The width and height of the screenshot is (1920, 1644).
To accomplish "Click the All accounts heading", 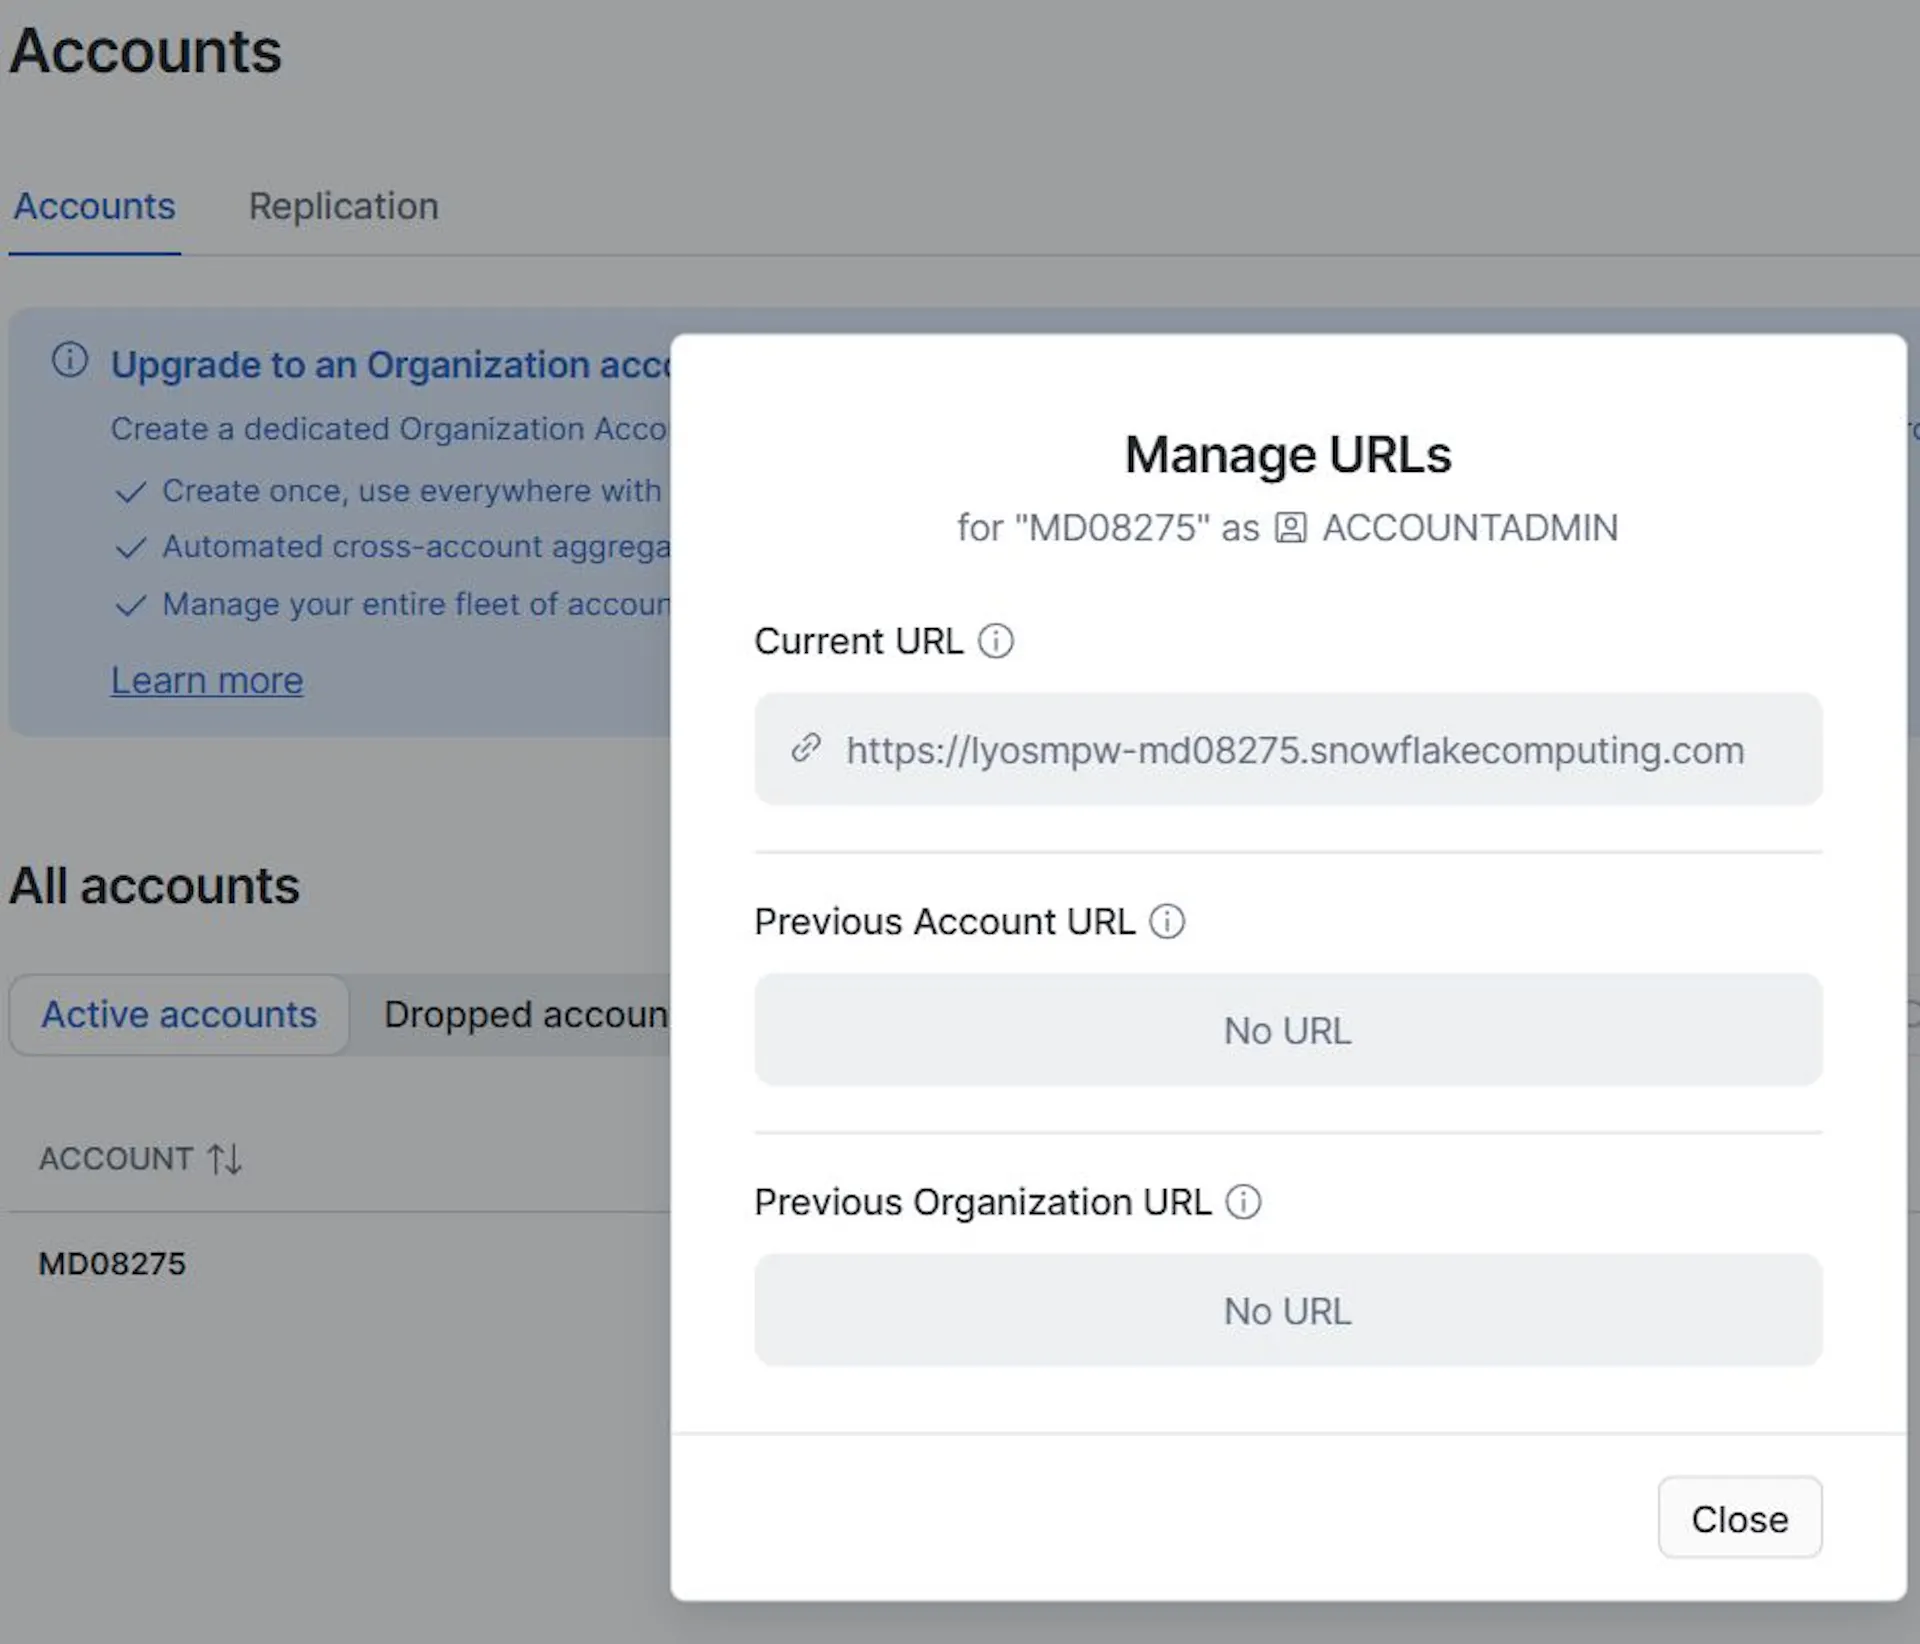I will pos(155,886).
